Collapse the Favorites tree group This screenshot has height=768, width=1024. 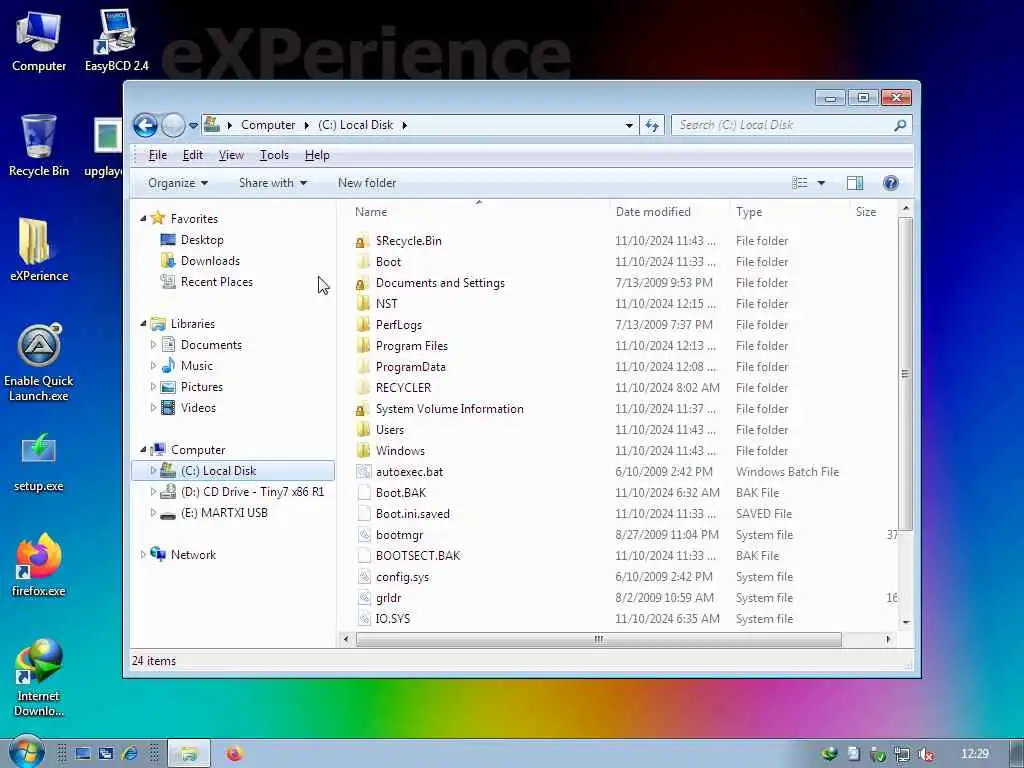143,219
